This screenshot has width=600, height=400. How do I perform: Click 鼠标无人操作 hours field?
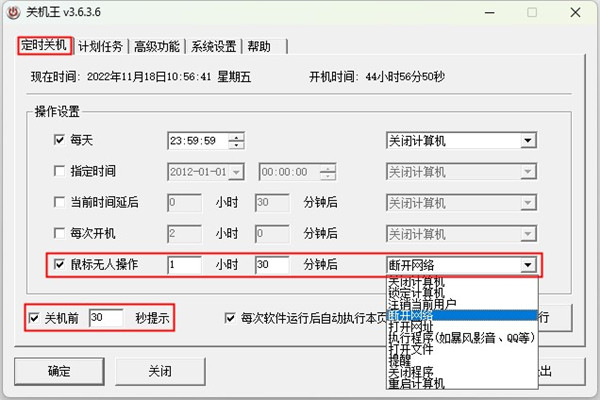(184, 264)
